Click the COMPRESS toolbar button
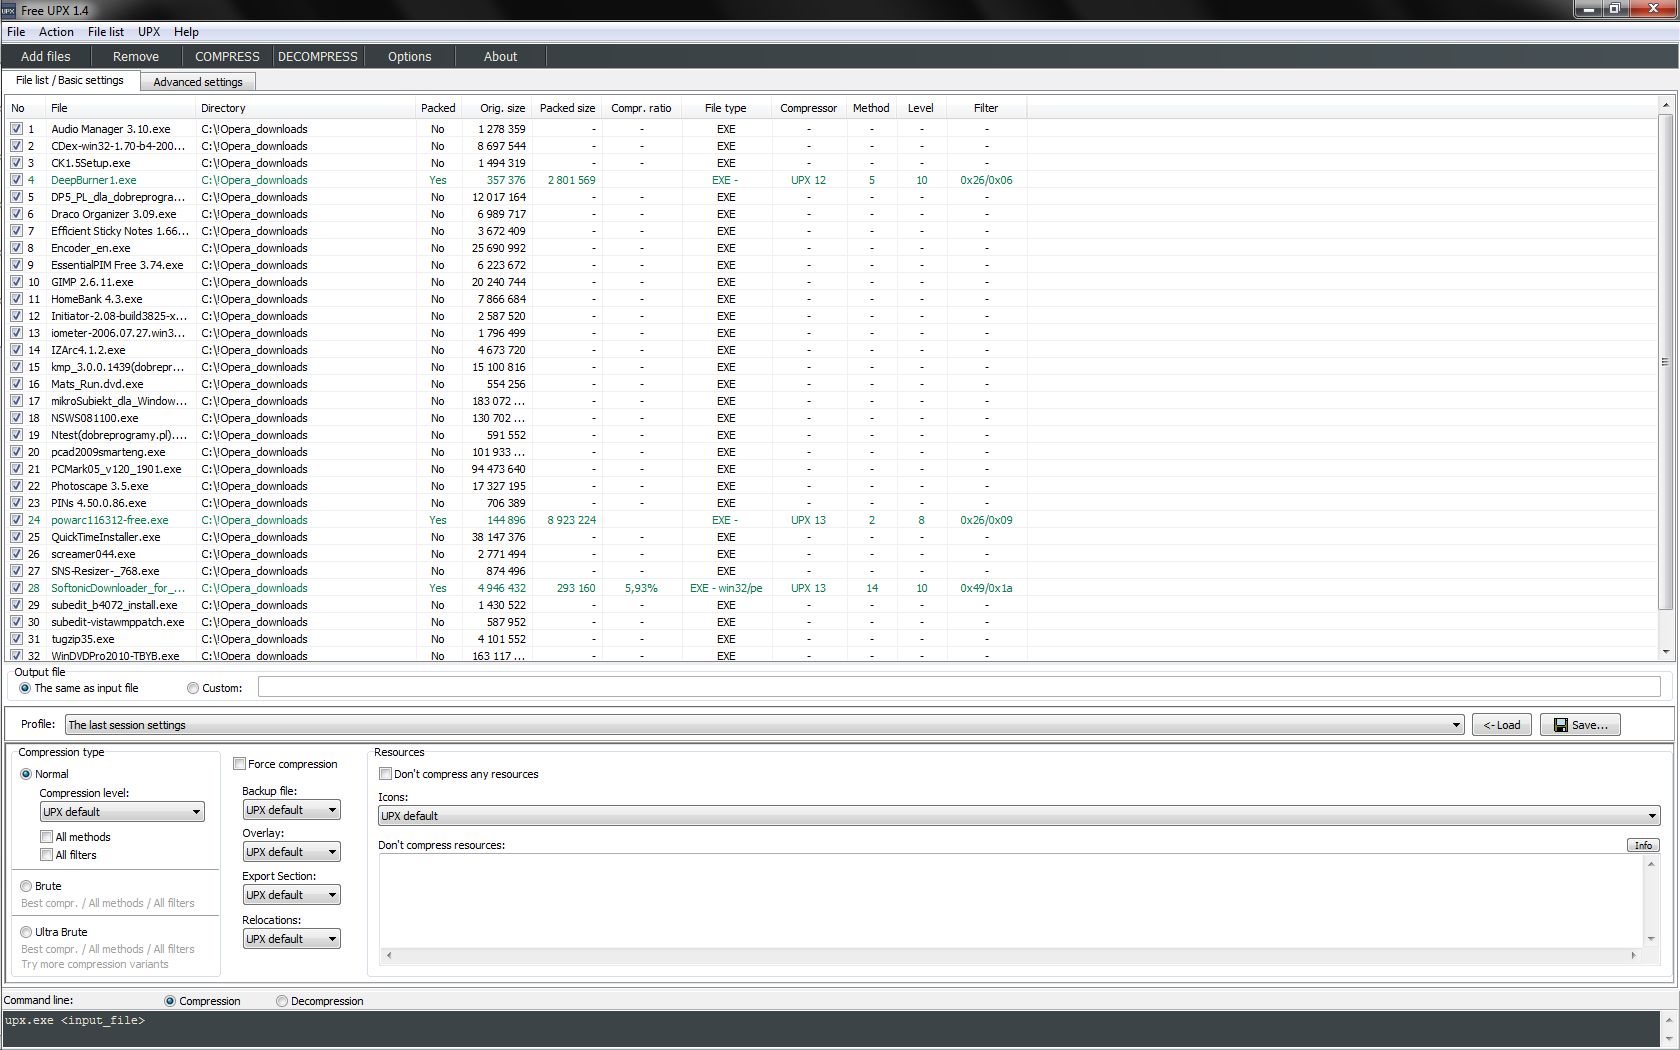1680x1050 pixels. pyautogui.click(x=227, y=57)
